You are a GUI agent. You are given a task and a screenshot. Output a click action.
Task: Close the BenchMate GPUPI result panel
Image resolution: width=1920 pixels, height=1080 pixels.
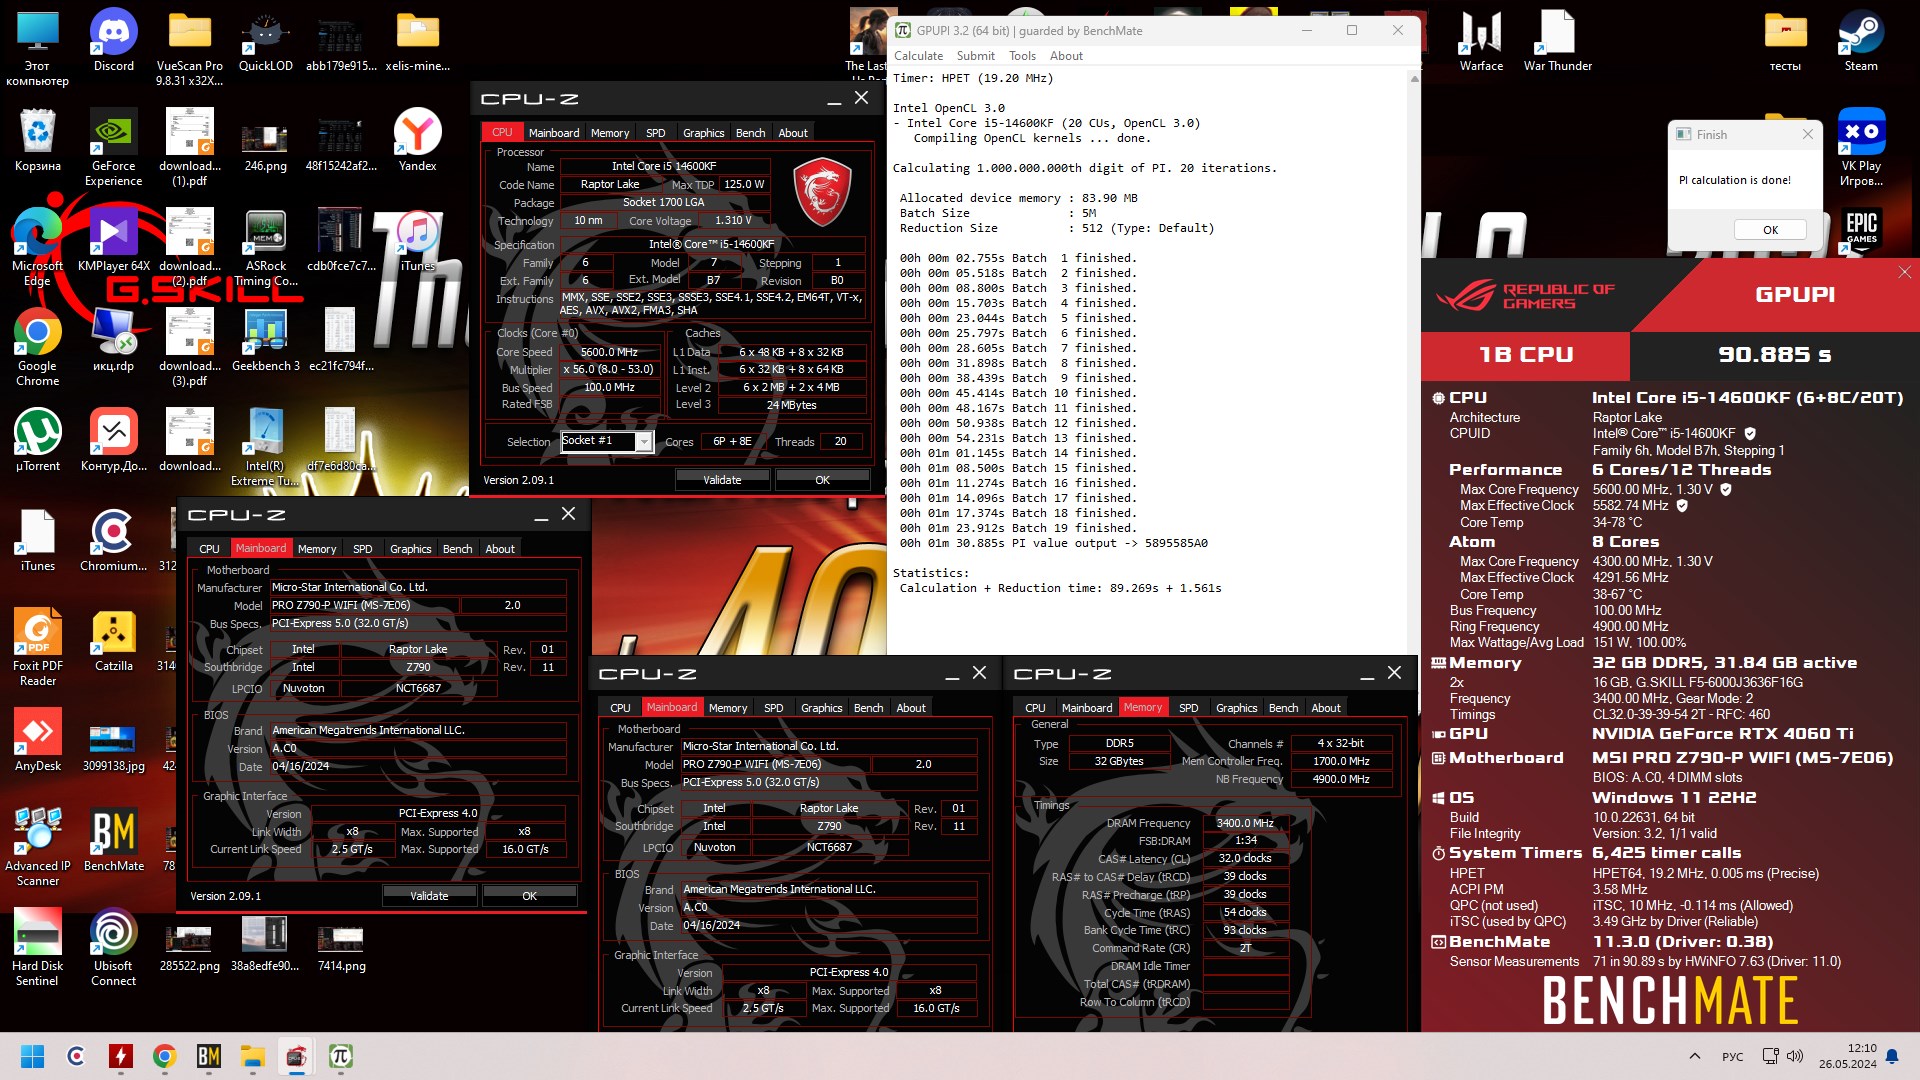click(x=1904, y=272)
